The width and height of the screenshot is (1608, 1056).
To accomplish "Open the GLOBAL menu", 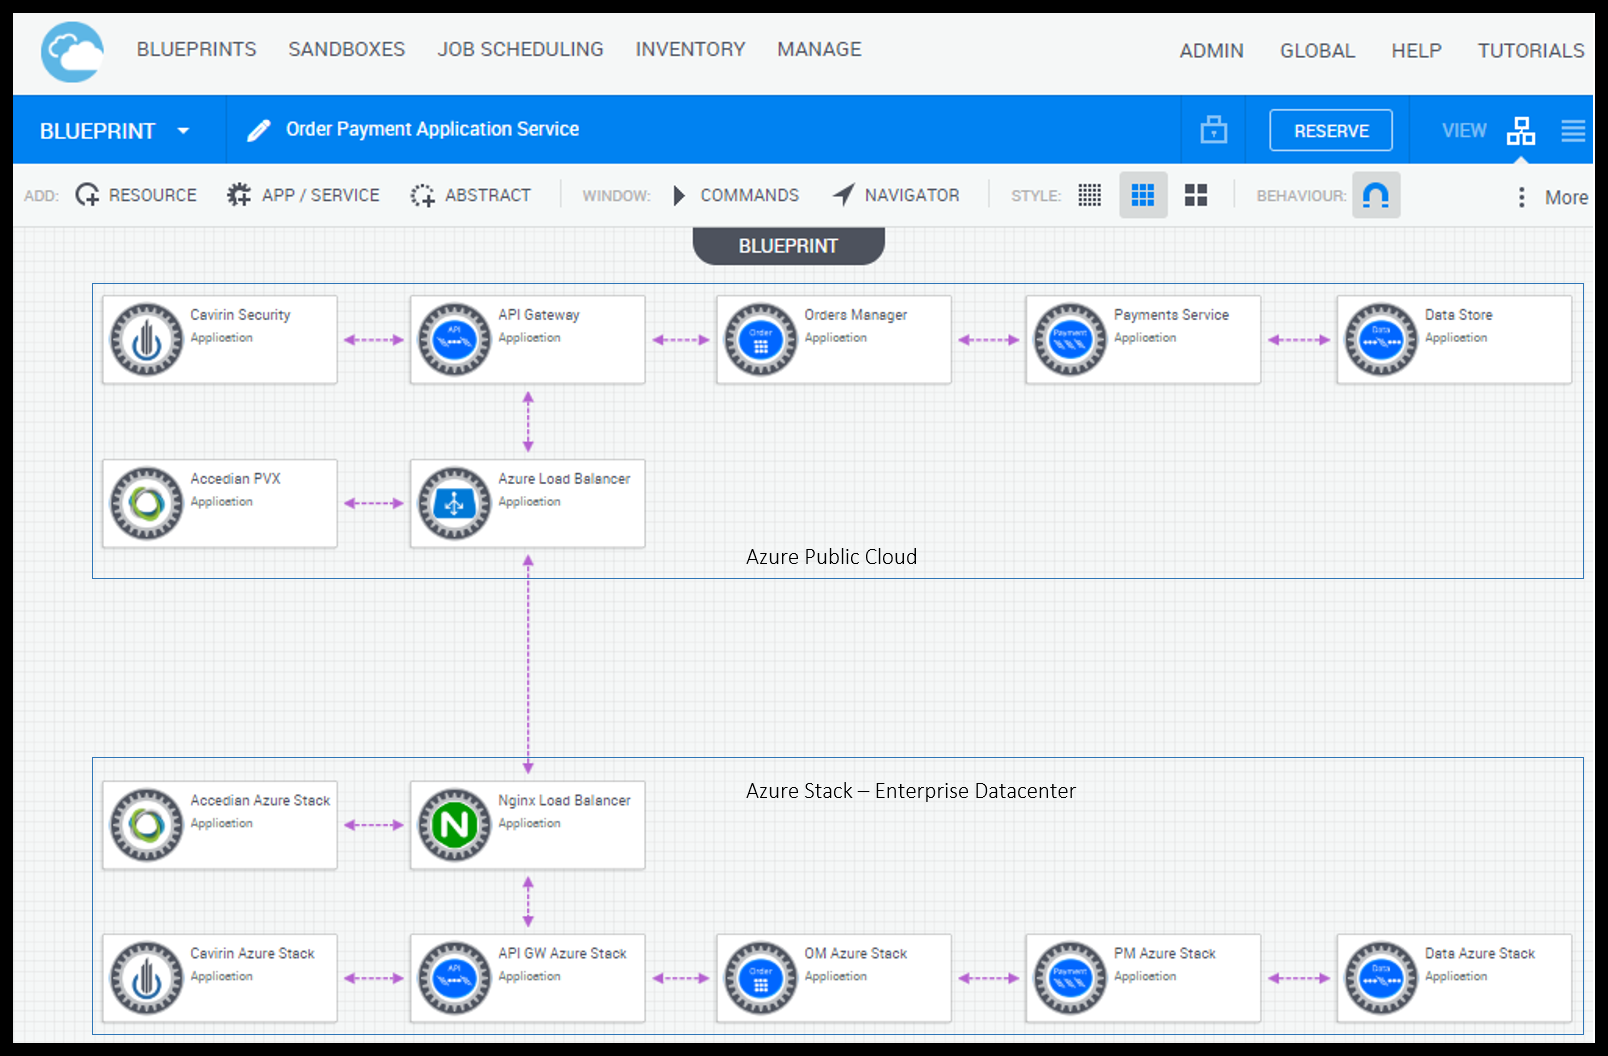I will pyautogui.click(x=1317, y=50).
